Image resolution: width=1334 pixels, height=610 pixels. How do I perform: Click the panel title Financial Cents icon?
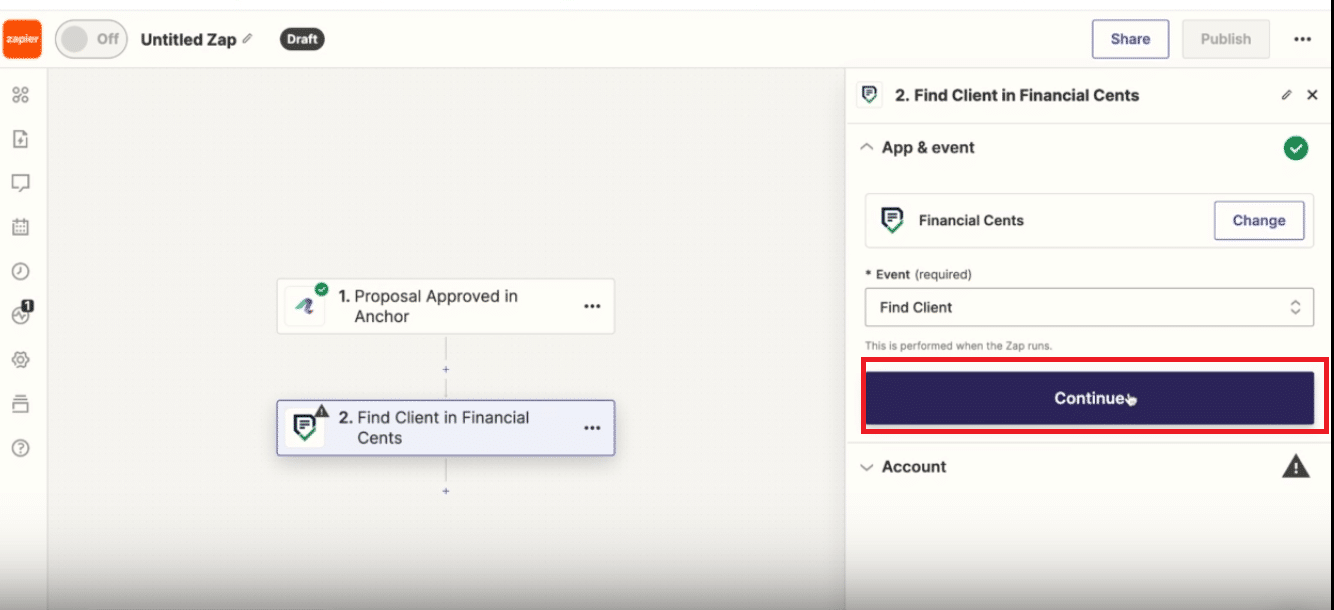[x=870, y=95]
